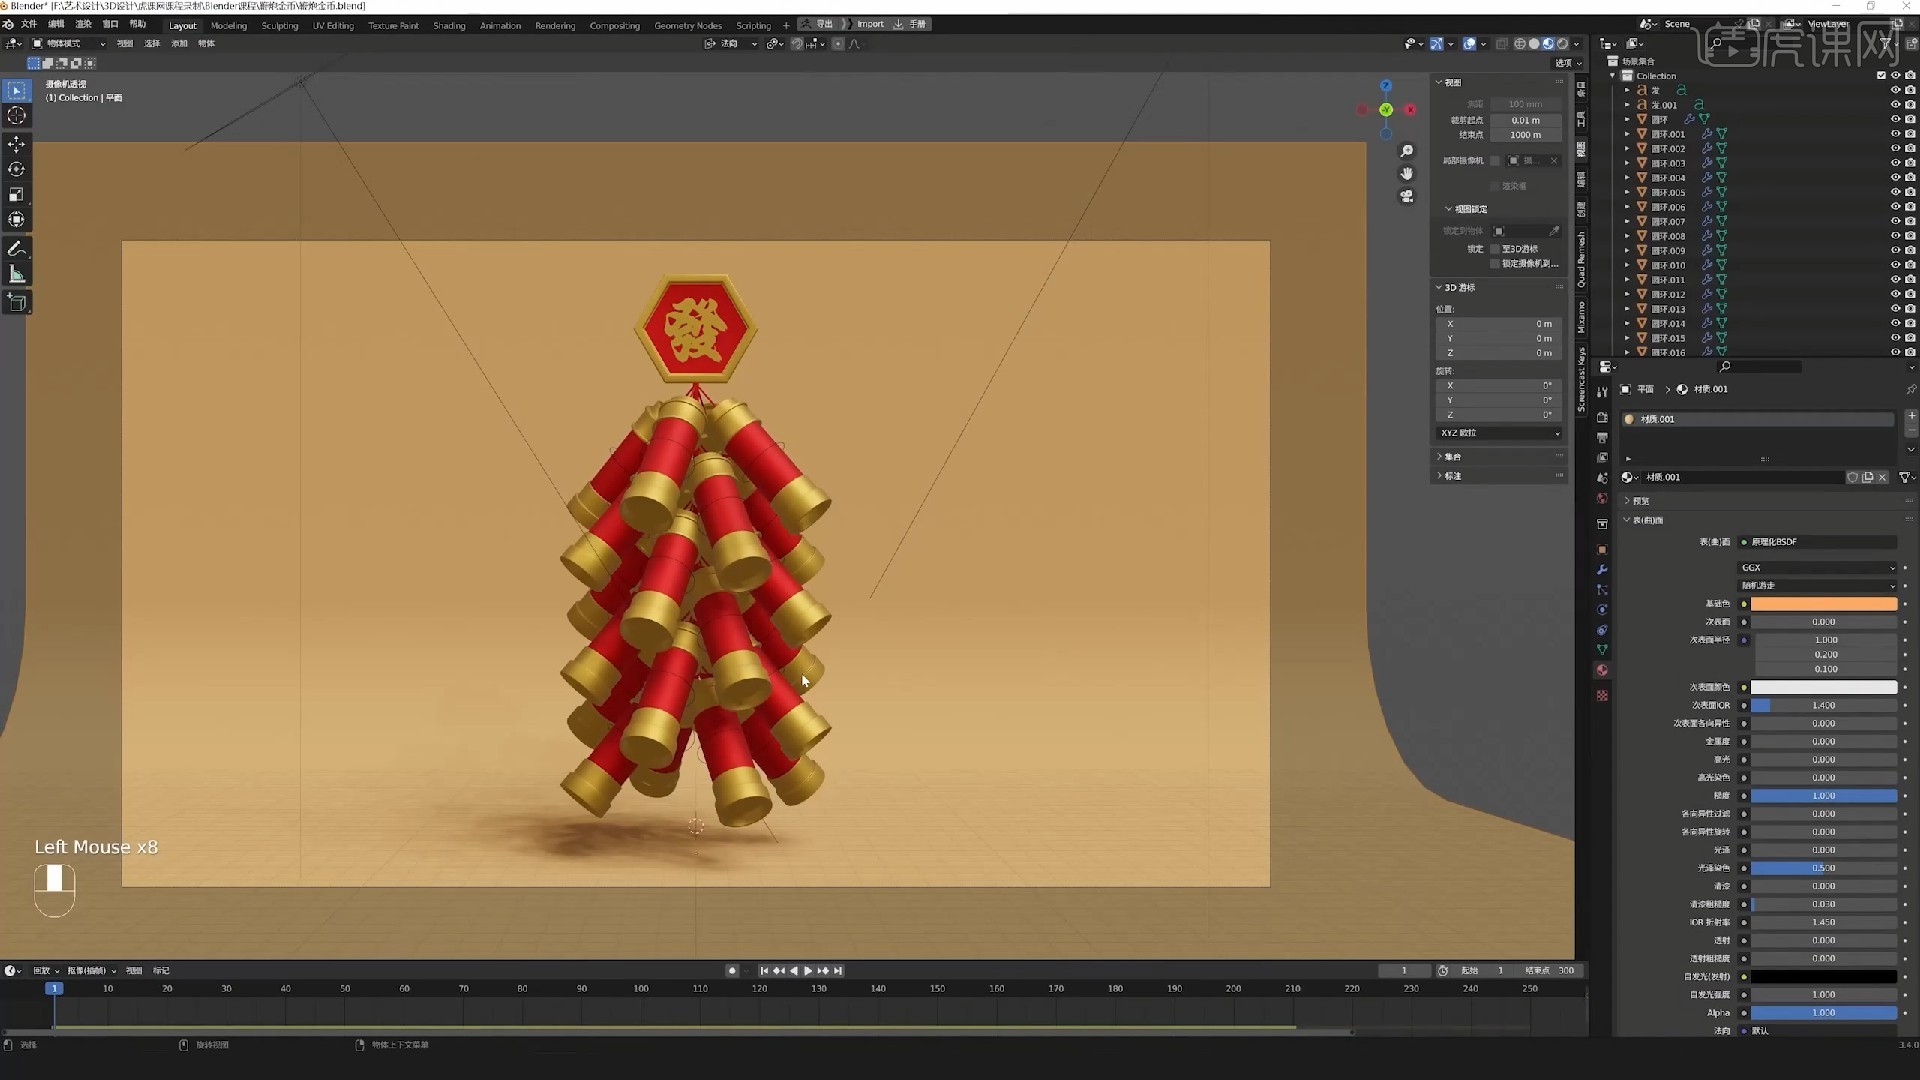Open the Output properties tab

click(1602, 438)
